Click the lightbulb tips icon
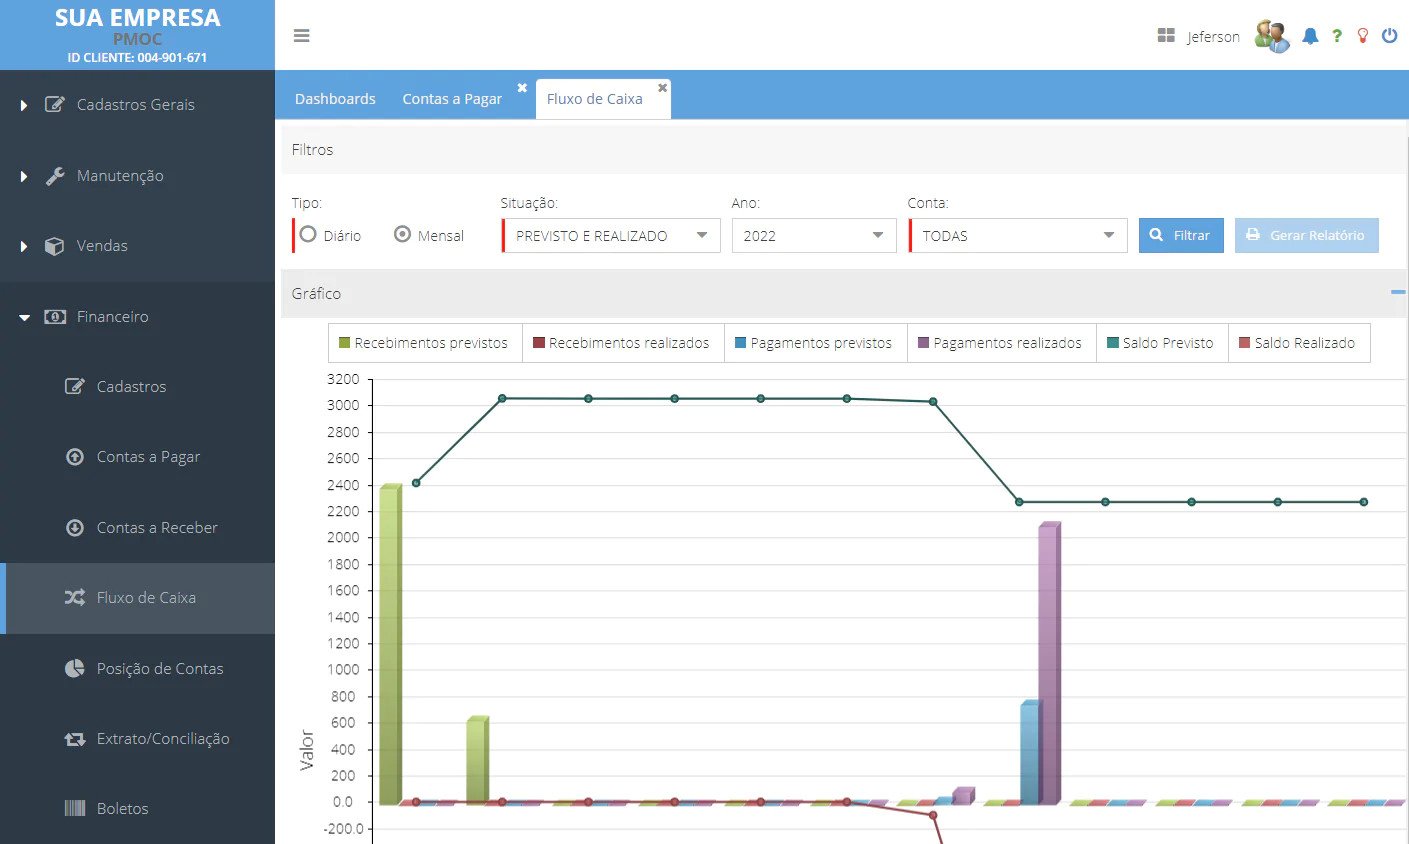Image resolution: width=1409 pixels, height=844 pixels. click(1362, 36)
